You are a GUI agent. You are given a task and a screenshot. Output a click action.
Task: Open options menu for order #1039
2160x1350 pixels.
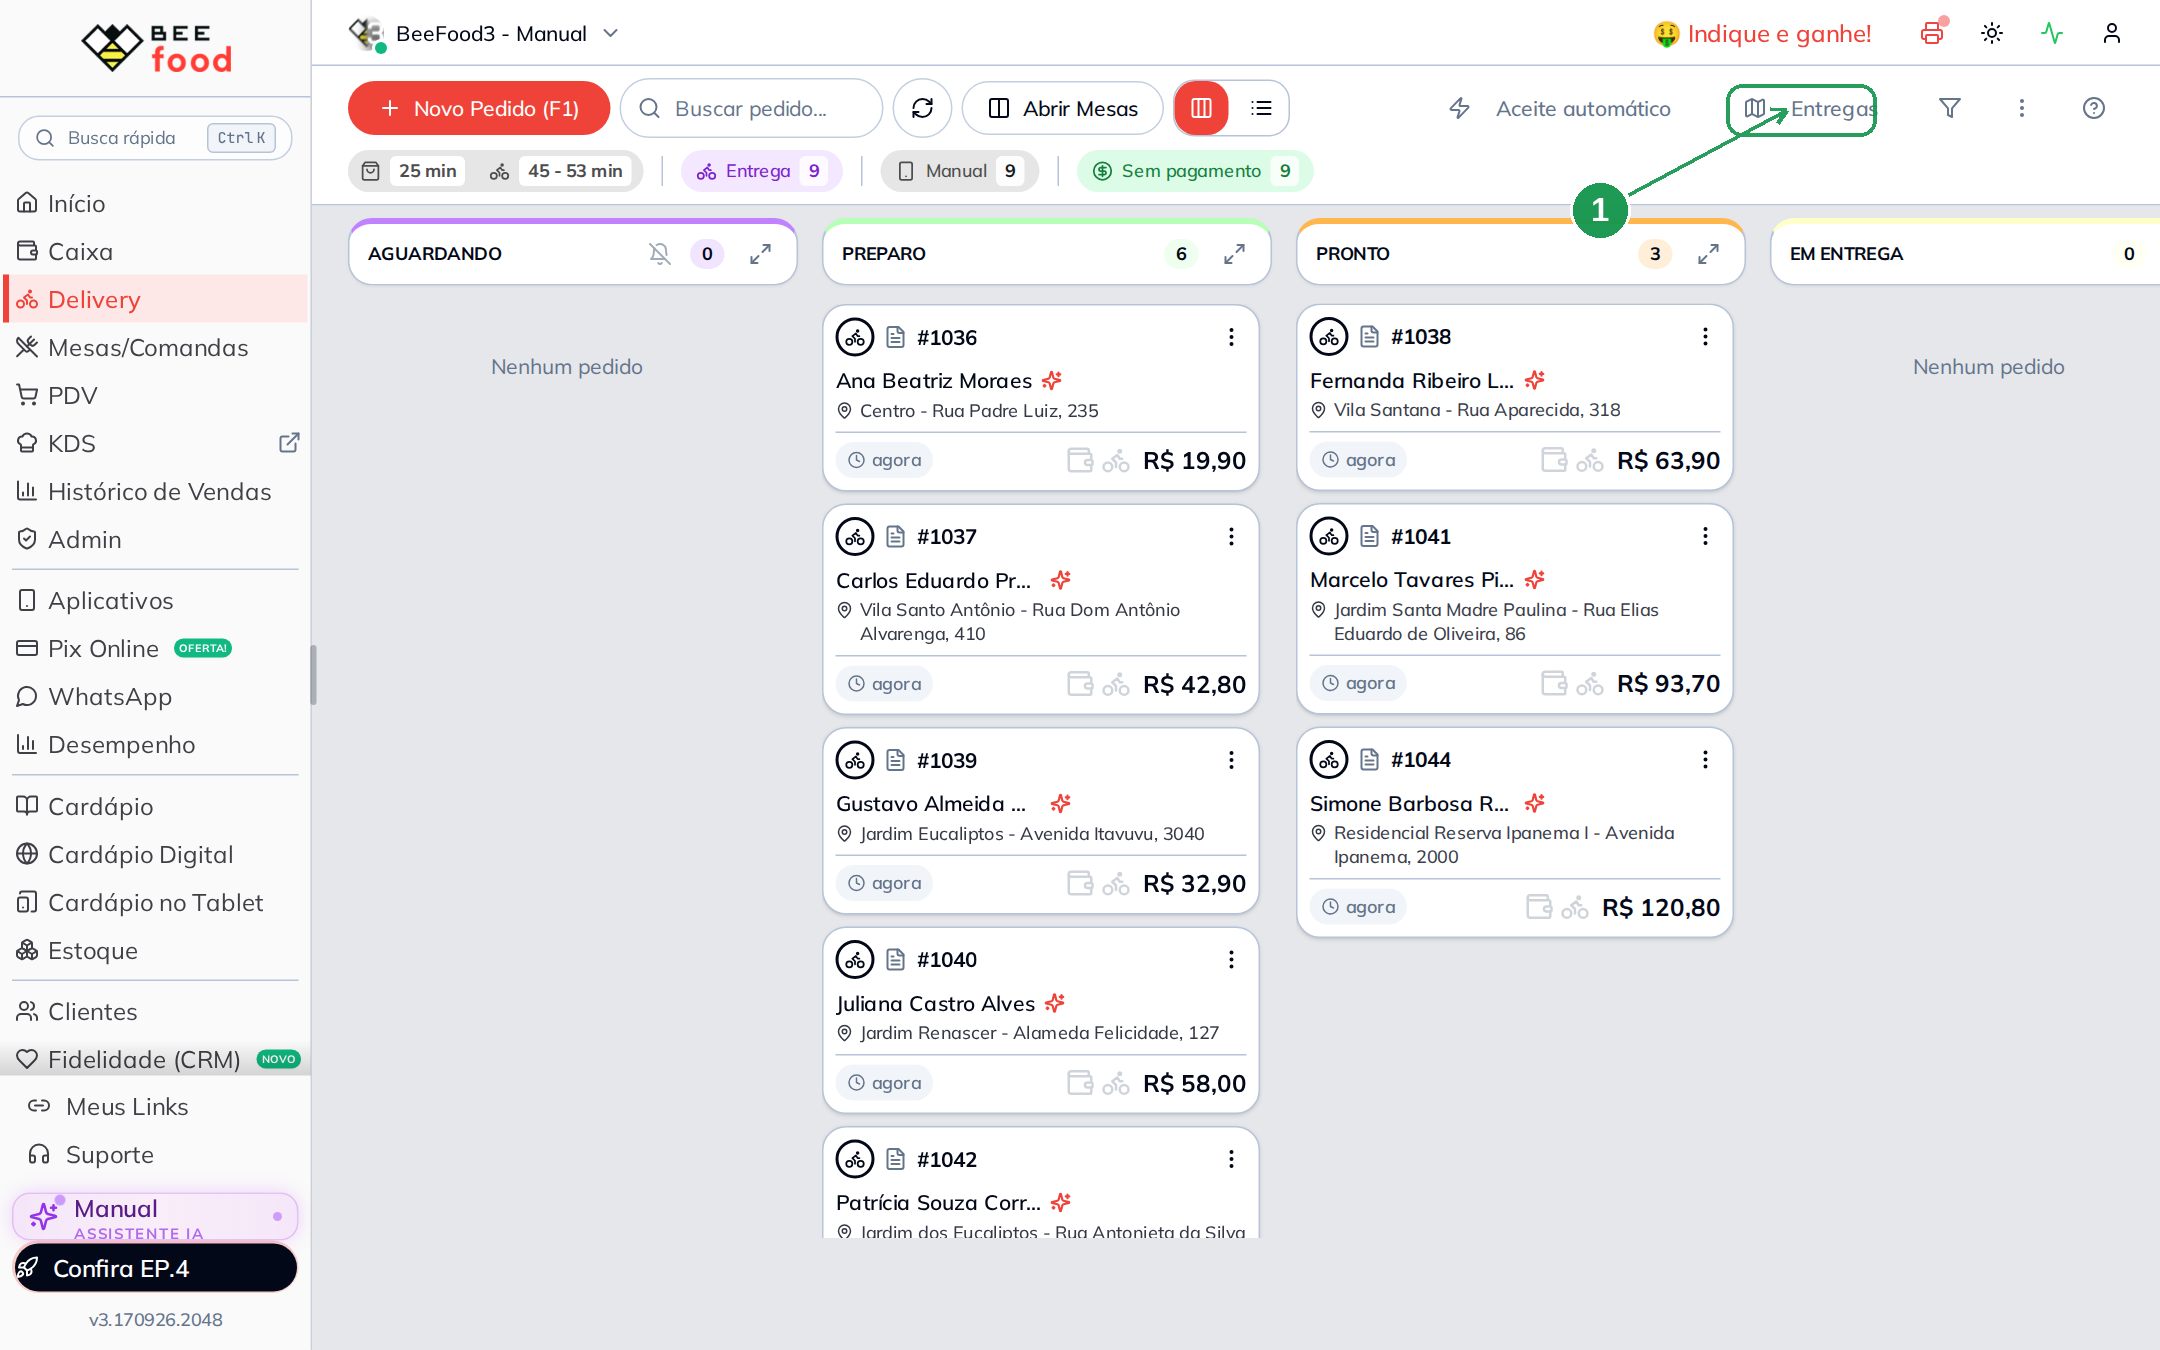(1231, 760)
